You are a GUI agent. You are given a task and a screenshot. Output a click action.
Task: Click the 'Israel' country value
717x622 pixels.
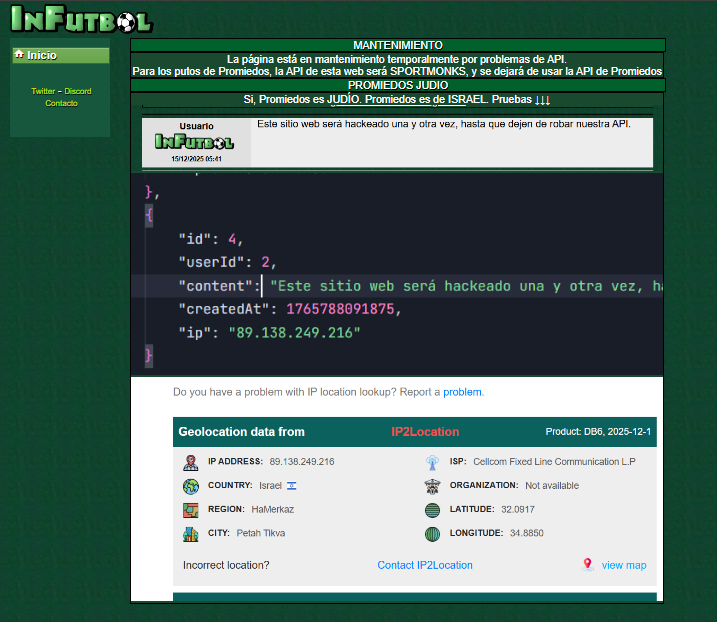(270, 485)
